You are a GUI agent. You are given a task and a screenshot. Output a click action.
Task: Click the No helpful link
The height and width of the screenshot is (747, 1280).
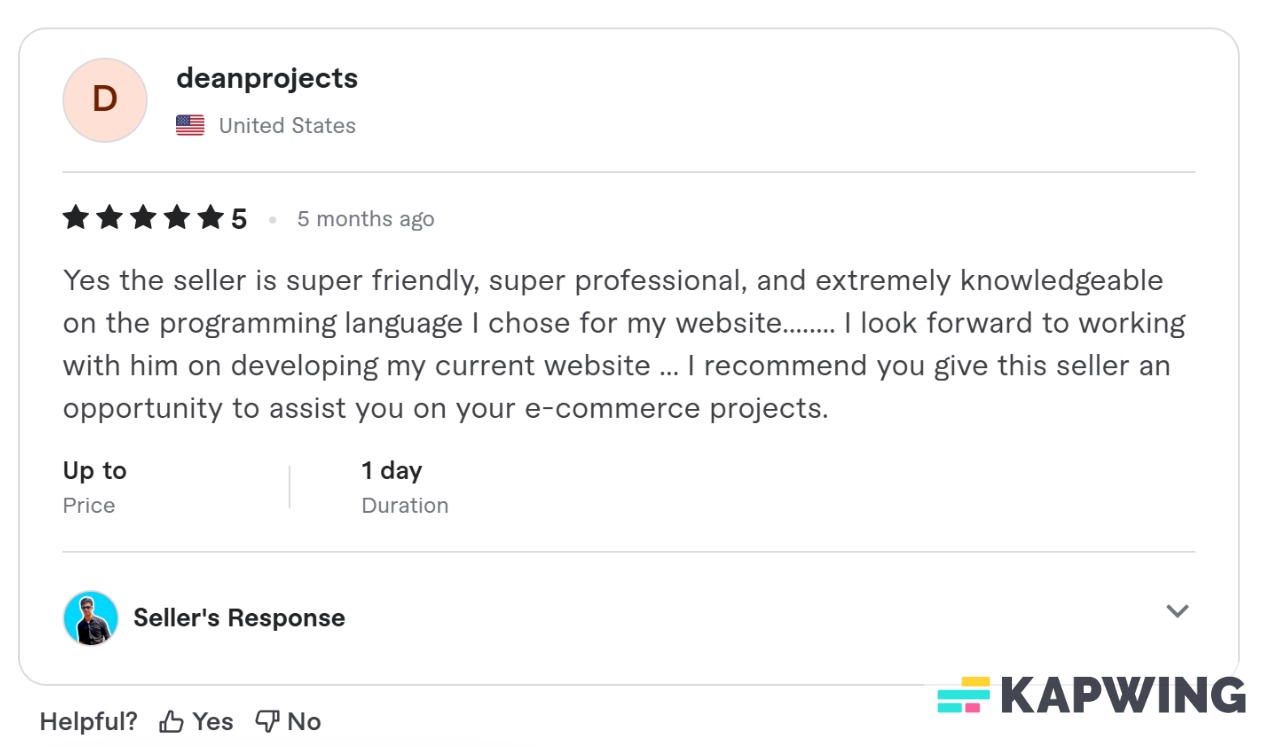(303, 720)
